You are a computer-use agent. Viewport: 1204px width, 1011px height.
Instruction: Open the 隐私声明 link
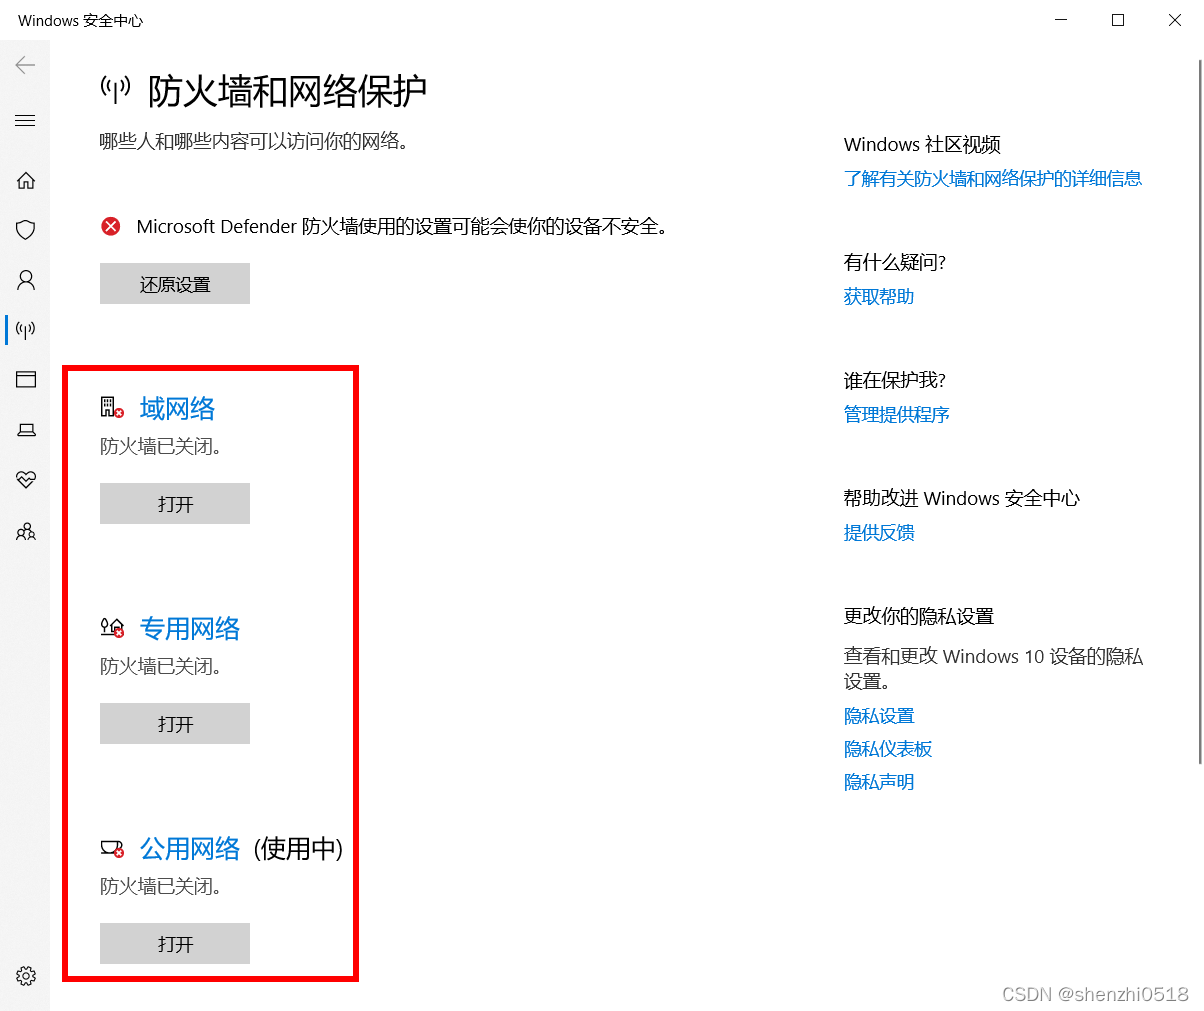tap(879, 782)
